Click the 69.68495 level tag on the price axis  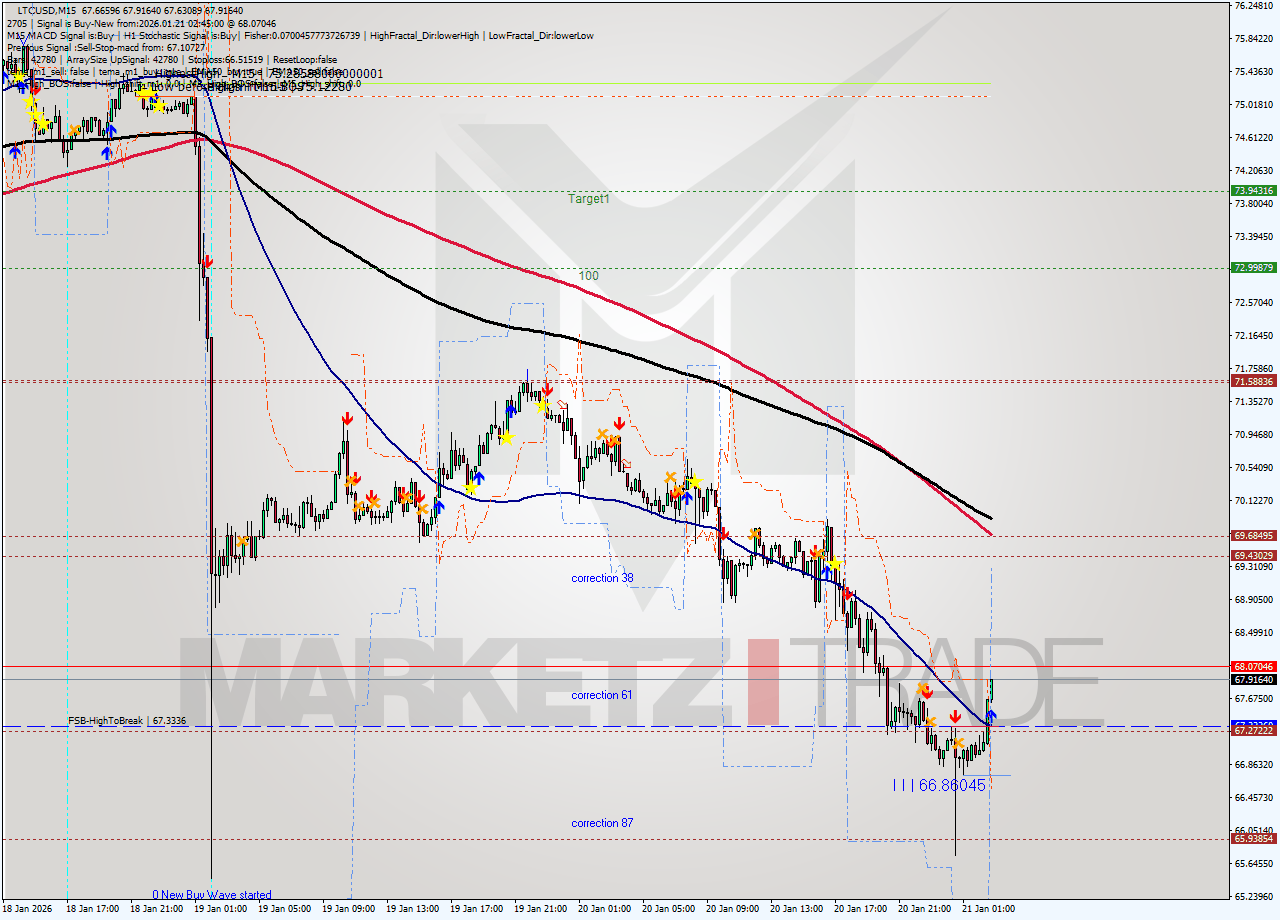(1253, 535)
